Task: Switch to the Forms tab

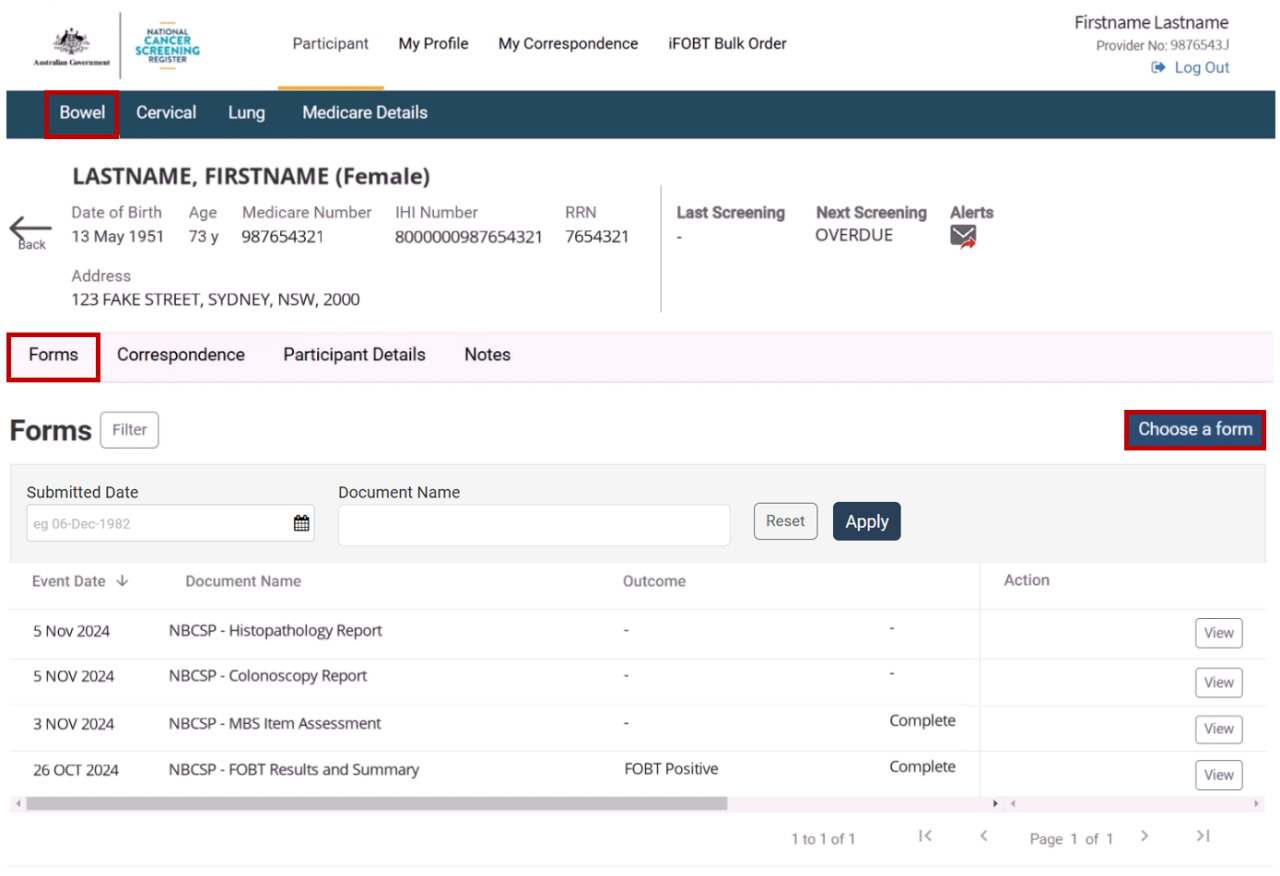Action: click(x=53, y=357)
